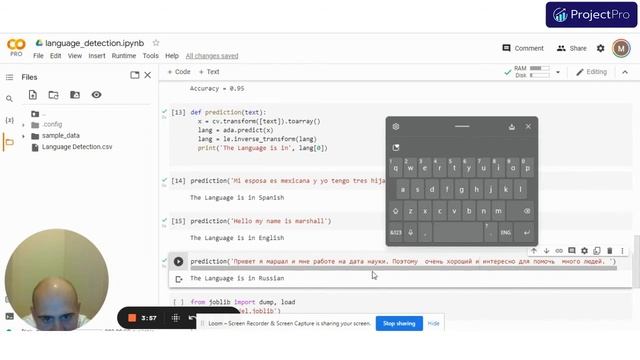Tap the &123 symbols key
The image size is (640, 360).
pos(396,232)
